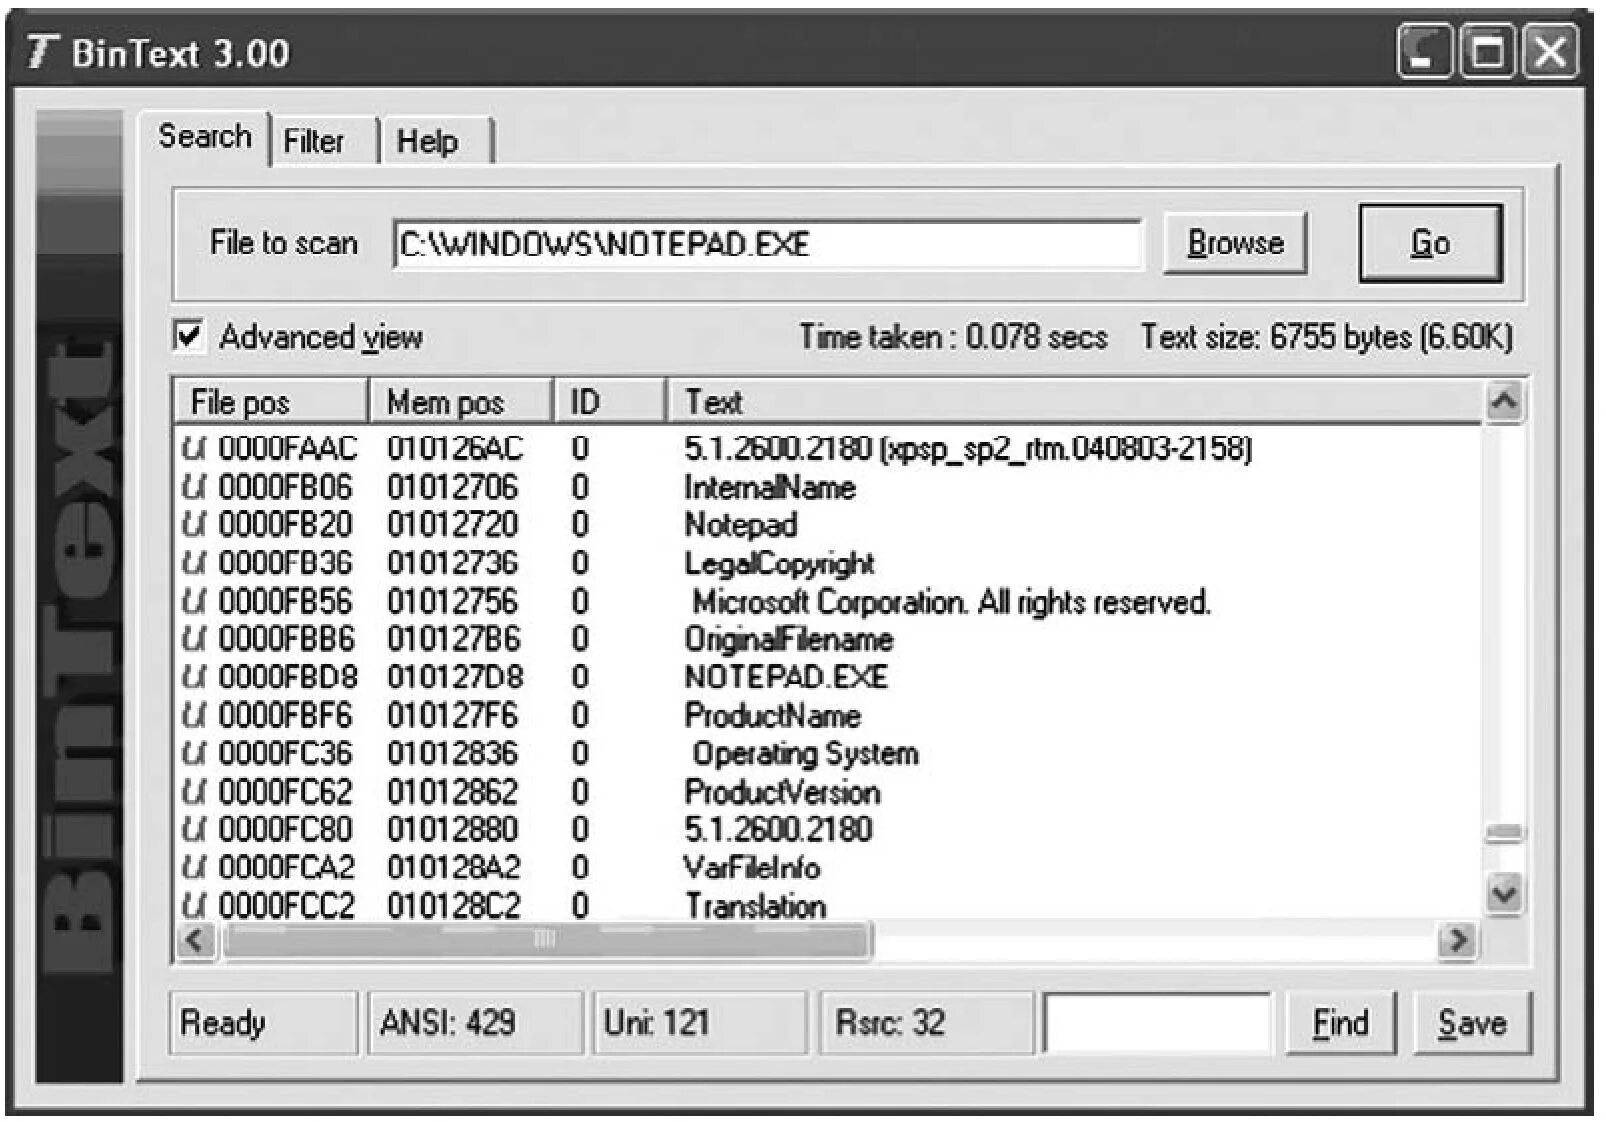Click the Rsrc: 32 status panel
This screenshot has height=1122, width=1606.
click(x=925, y=1023)
